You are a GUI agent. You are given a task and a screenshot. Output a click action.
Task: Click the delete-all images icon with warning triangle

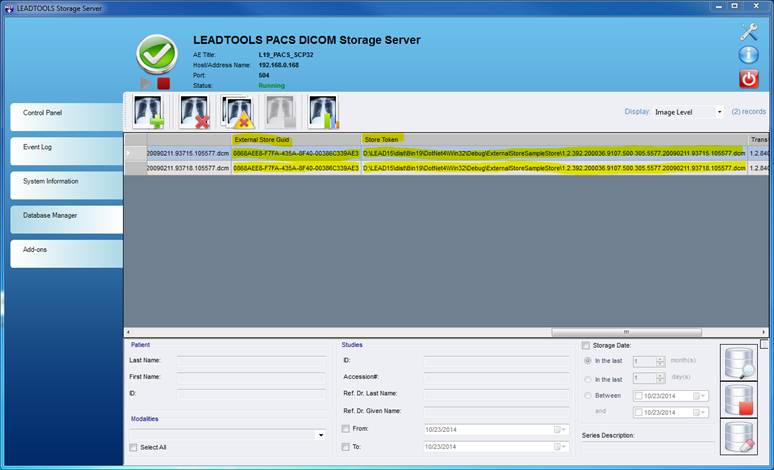(x=238, y=112)
